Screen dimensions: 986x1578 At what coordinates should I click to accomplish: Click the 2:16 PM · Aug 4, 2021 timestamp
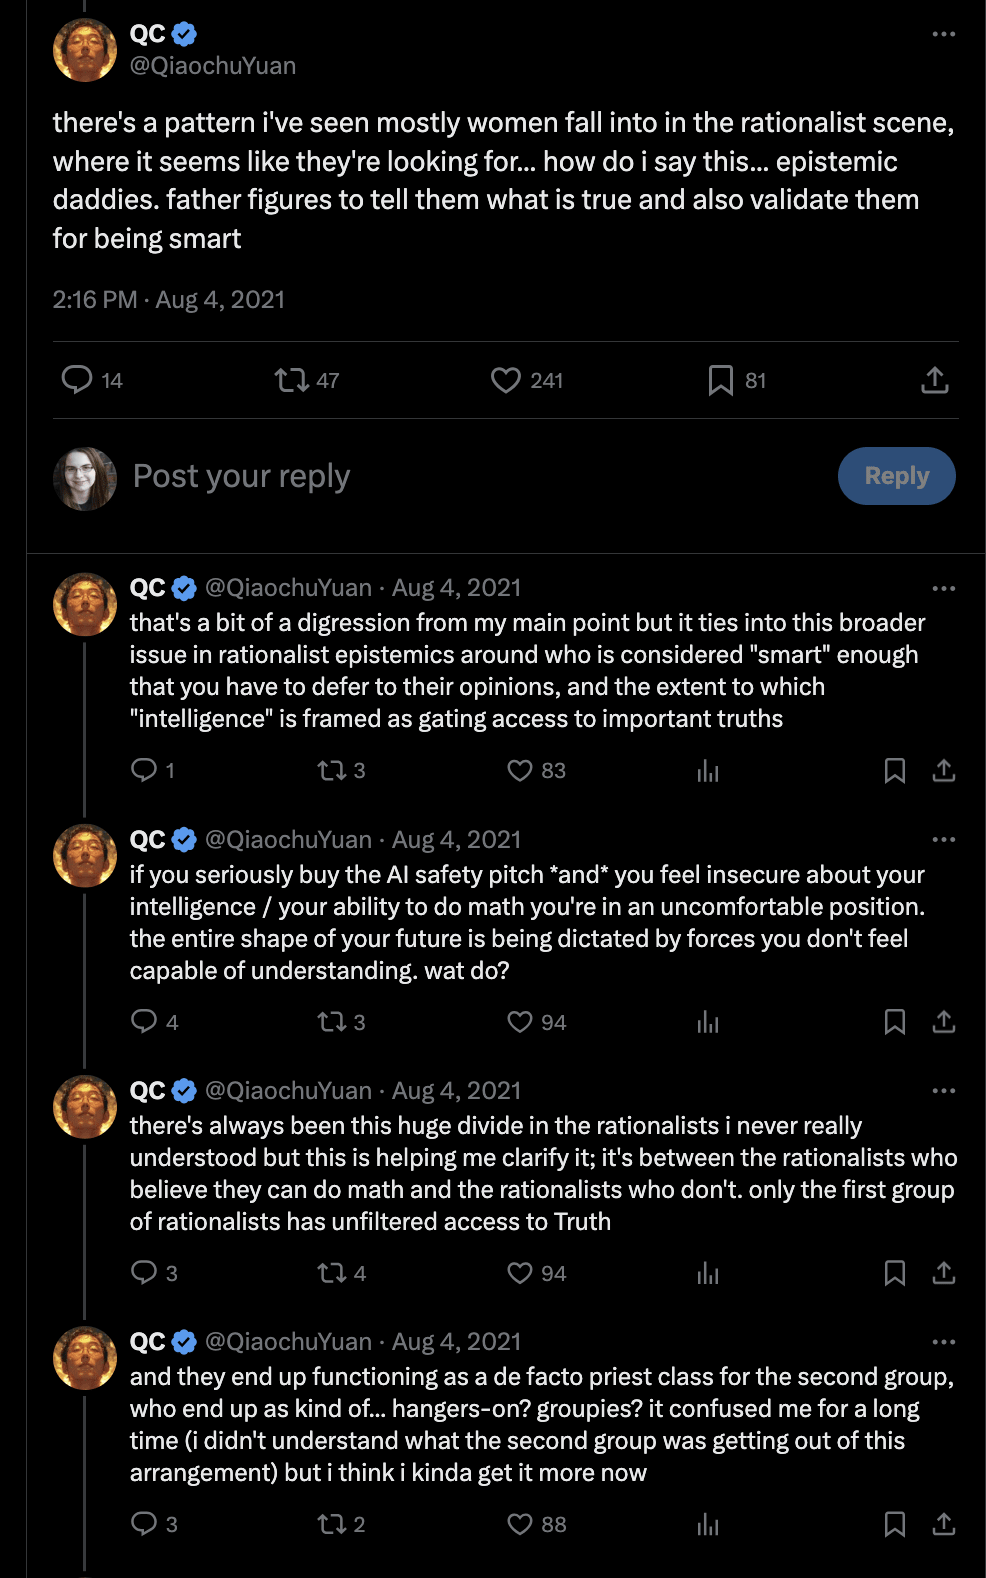(x=169, y=300)
